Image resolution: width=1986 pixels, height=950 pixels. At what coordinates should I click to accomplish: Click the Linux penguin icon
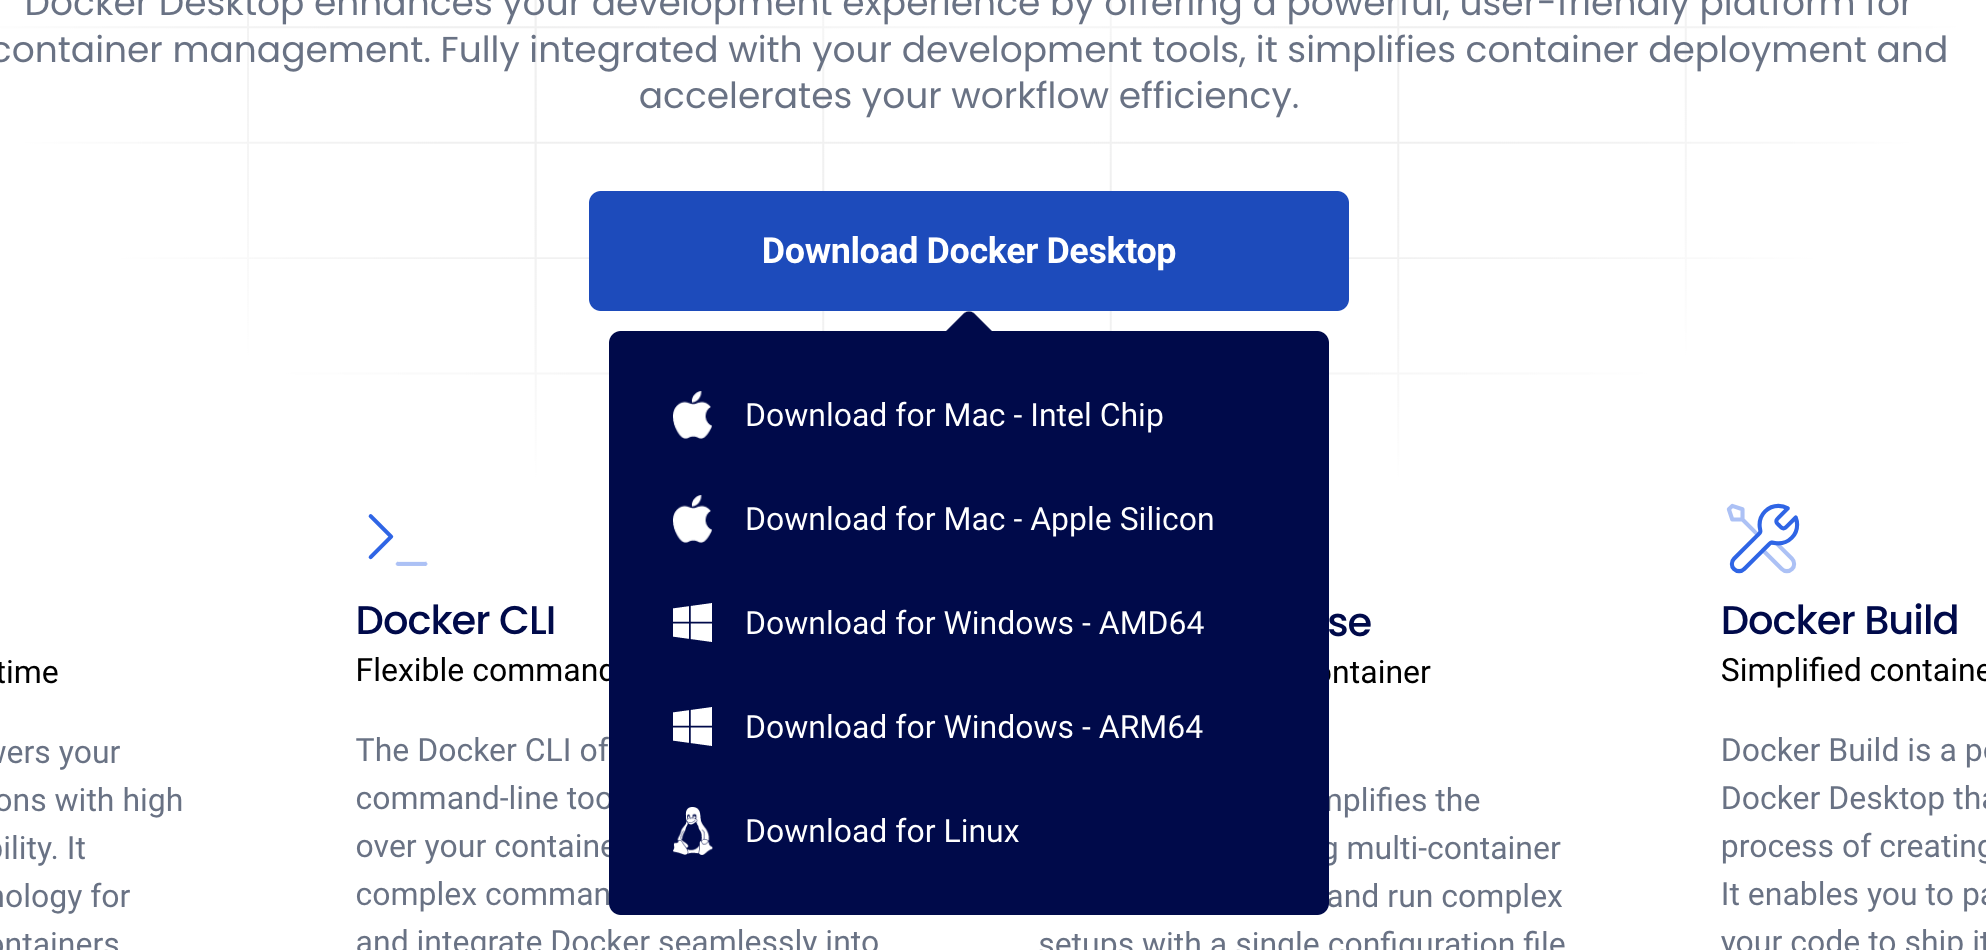point(692,831)
